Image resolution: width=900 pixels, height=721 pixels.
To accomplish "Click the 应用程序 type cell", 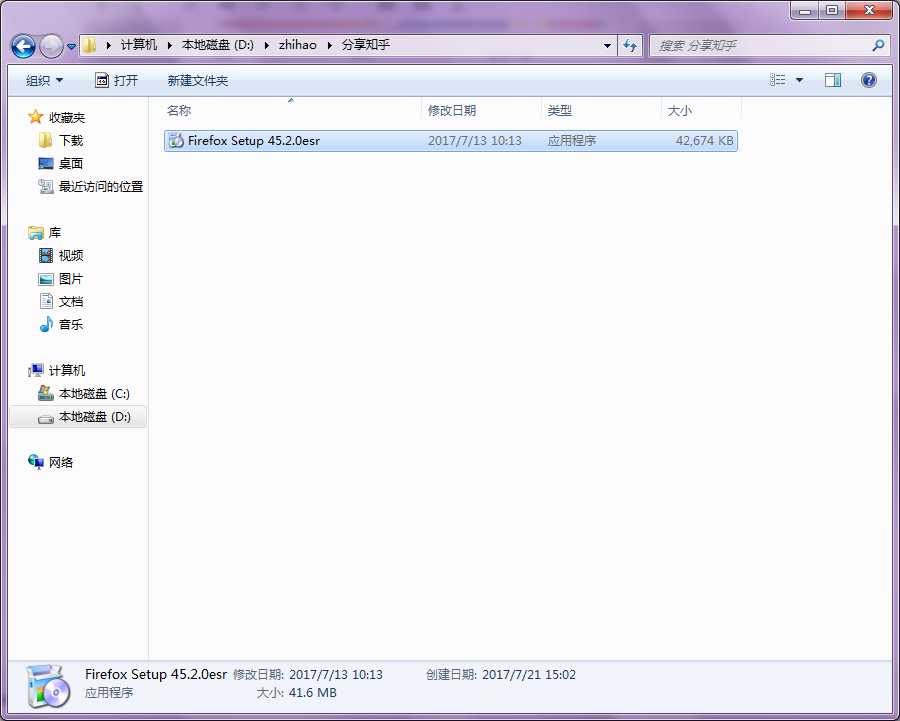I will (x=572, y=141).
